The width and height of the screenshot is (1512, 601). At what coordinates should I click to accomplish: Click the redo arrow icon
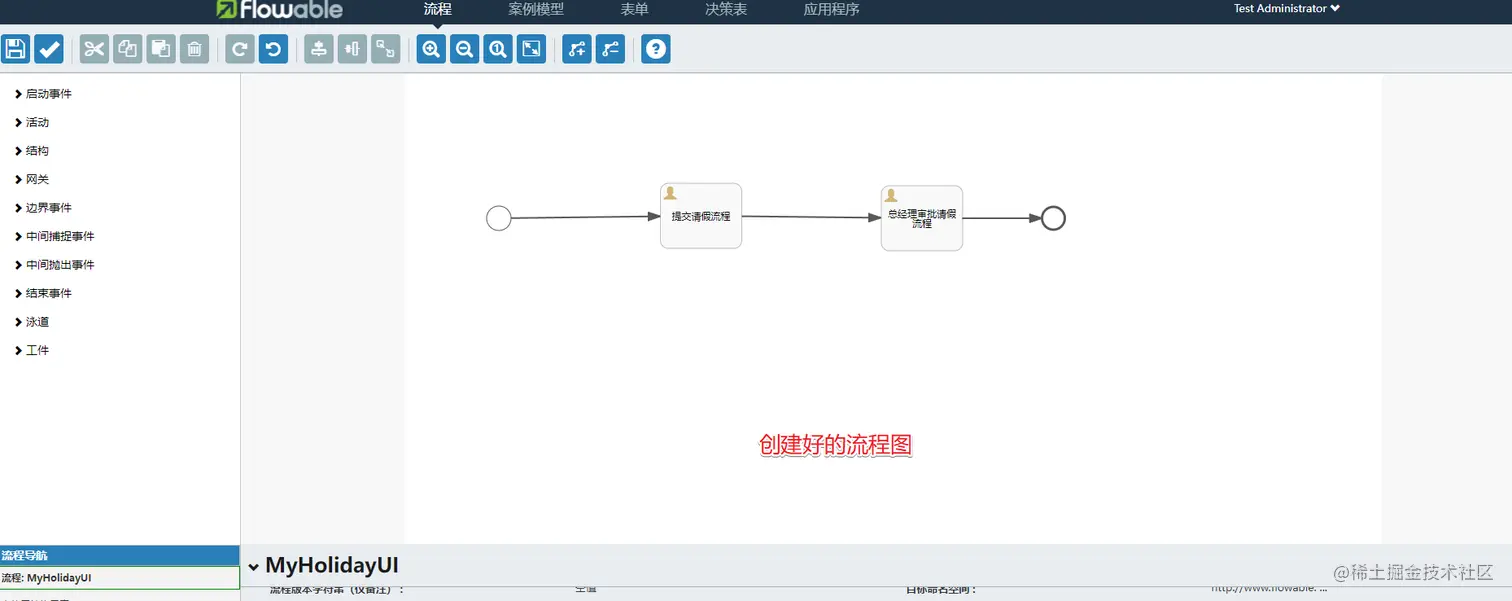(x=240, y=49)
